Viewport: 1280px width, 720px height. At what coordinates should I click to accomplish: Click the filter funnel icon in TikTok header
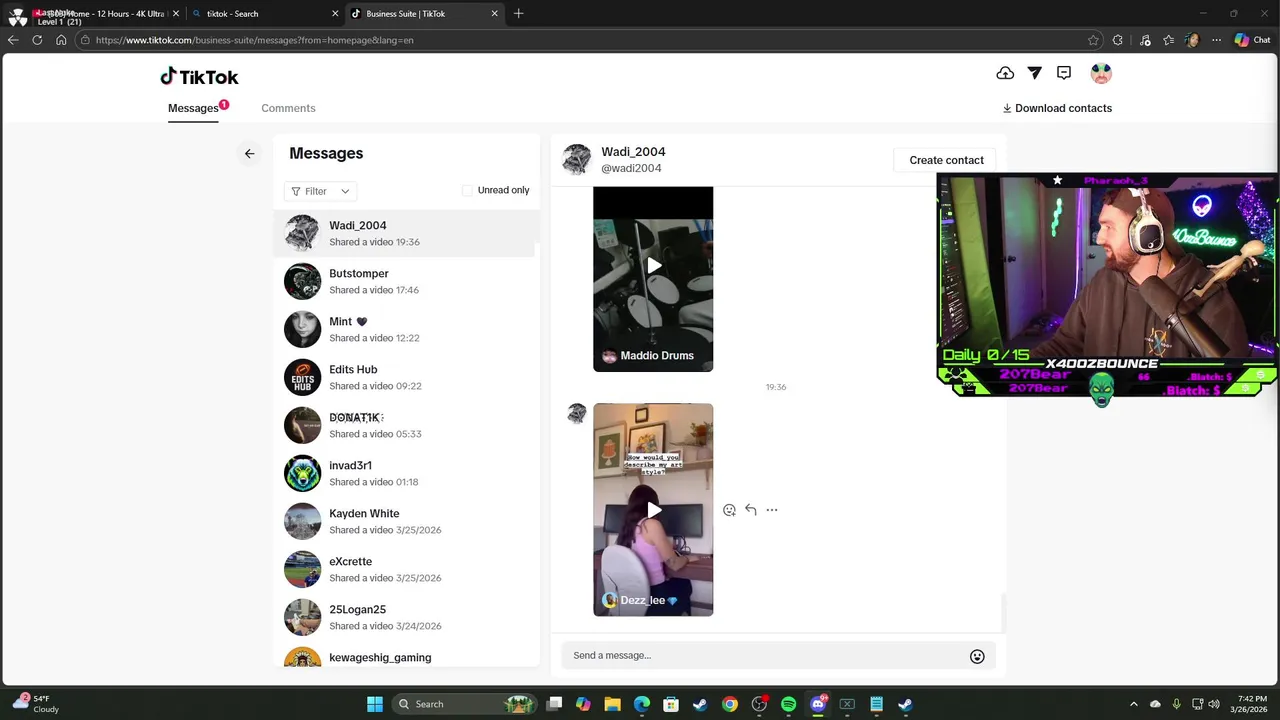coord(1035,73)
